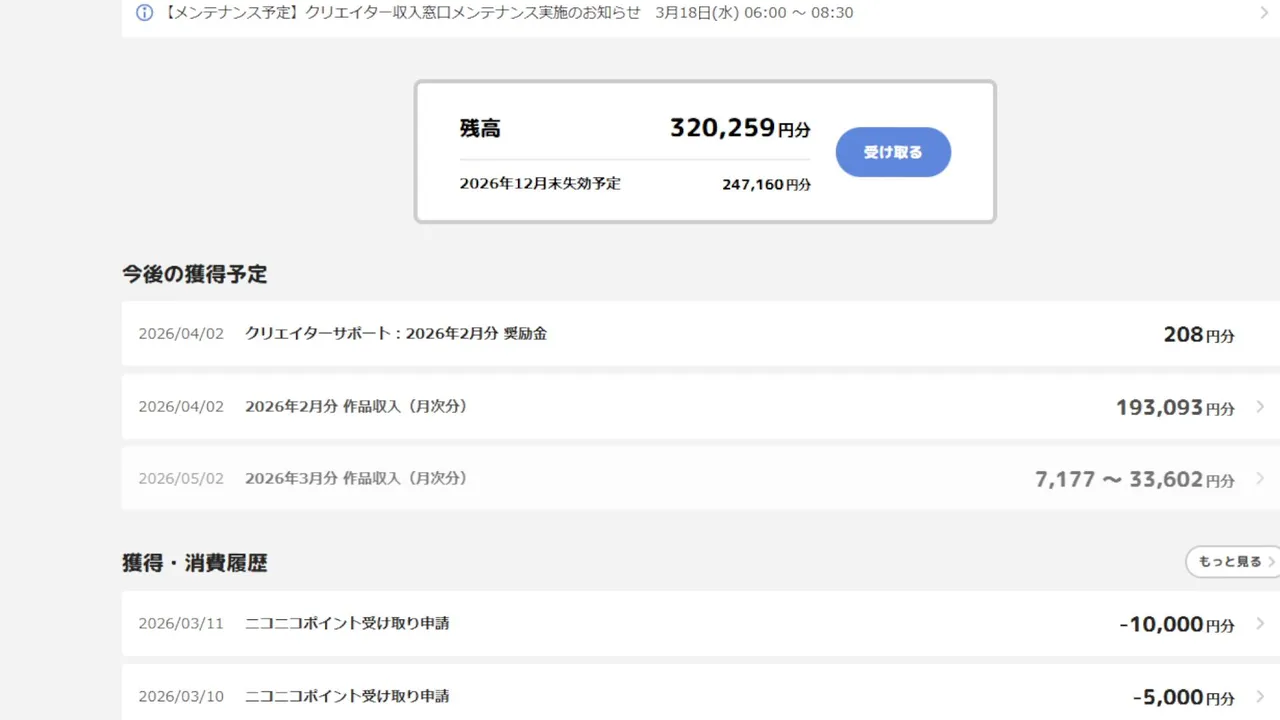The width and height of the screenshot is (1280, 720).
Task: Click the -10,000円分 amount
Action: [x=1177, y=625]
